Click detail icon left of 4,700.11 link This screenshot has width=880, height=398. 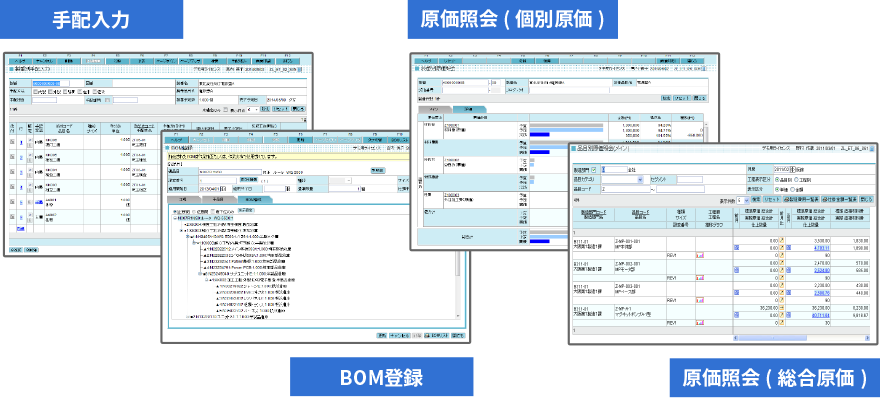pyautogui.click(x=789, y=248)
